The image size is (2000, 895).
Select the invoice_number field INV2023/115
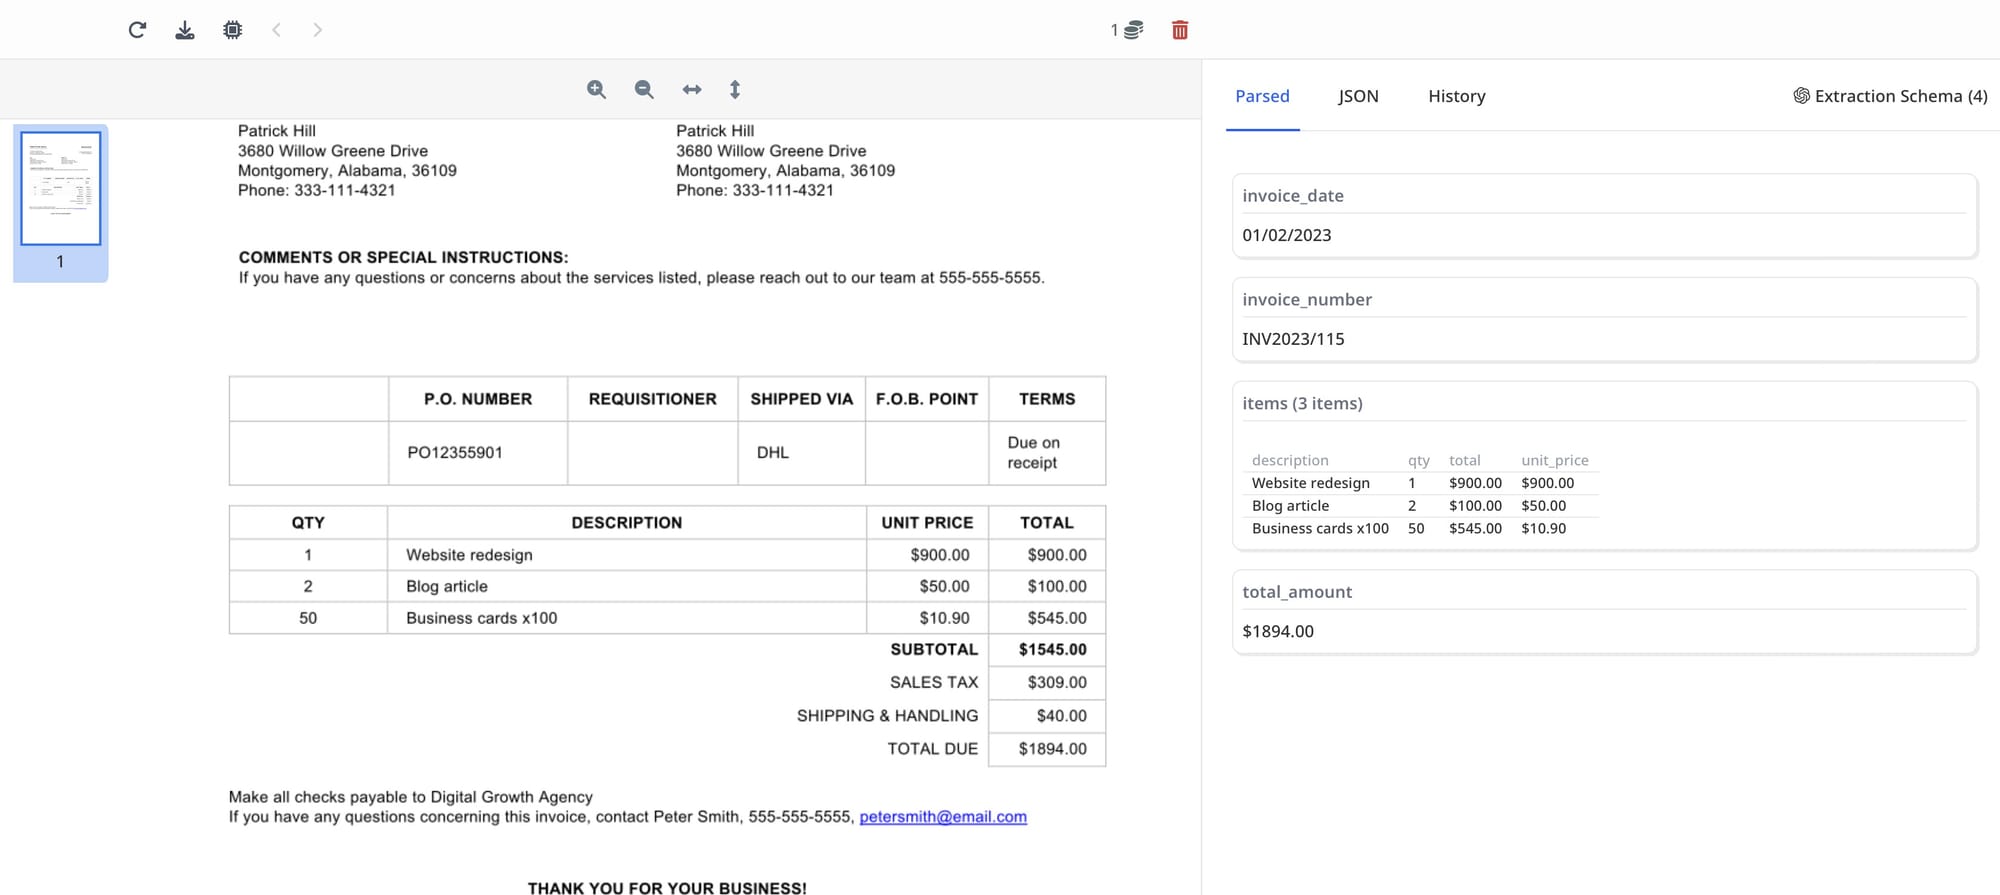(1293, 339)
